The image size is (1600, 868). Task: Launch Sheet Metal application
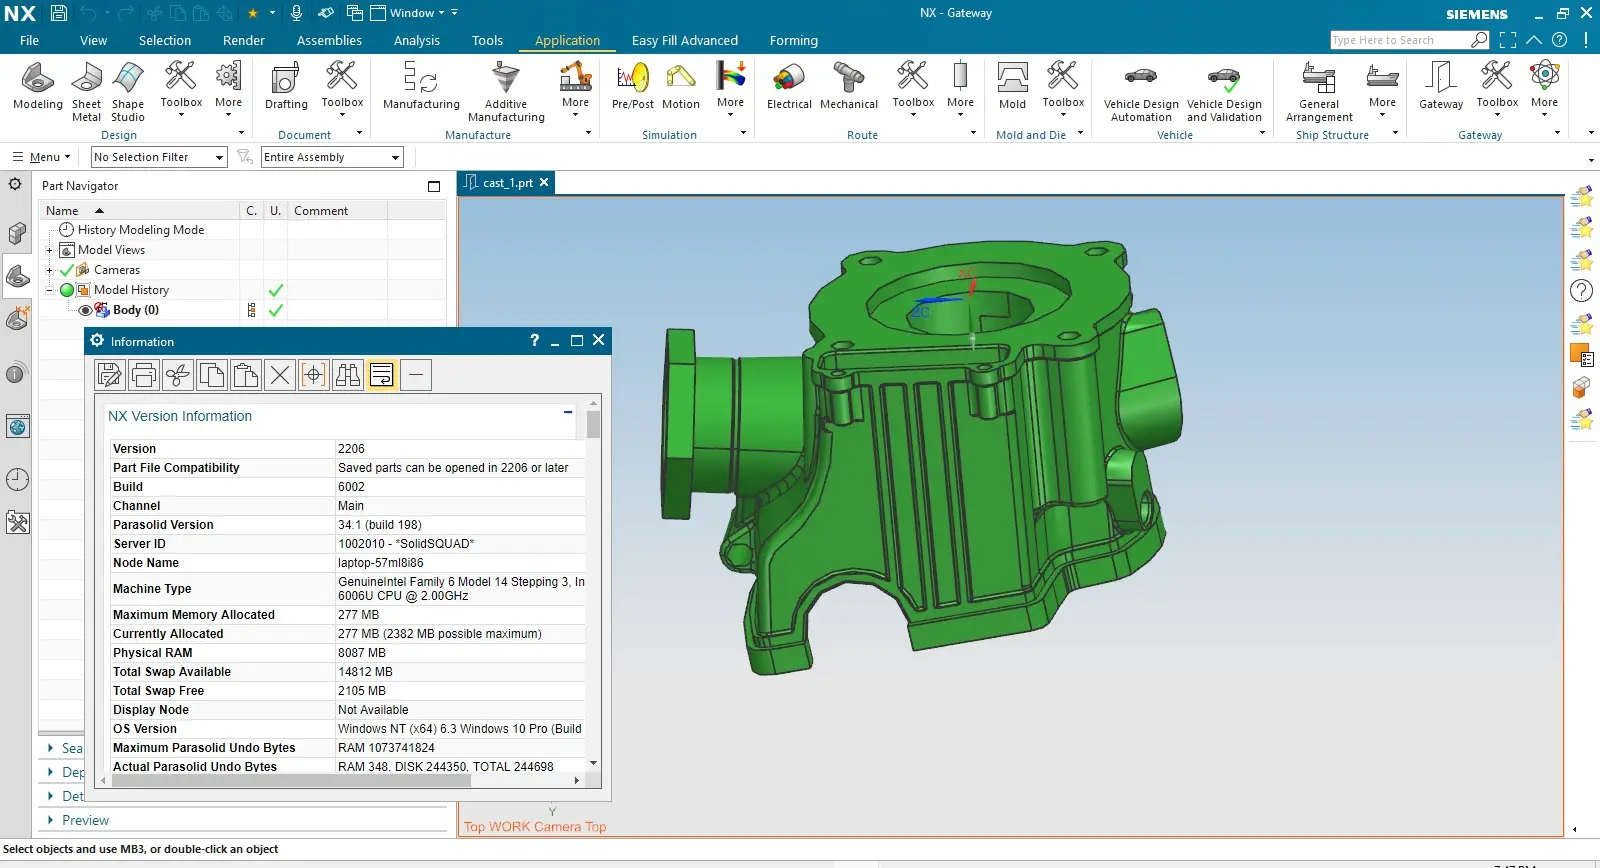pyautogui.click(x=86, y=92)
